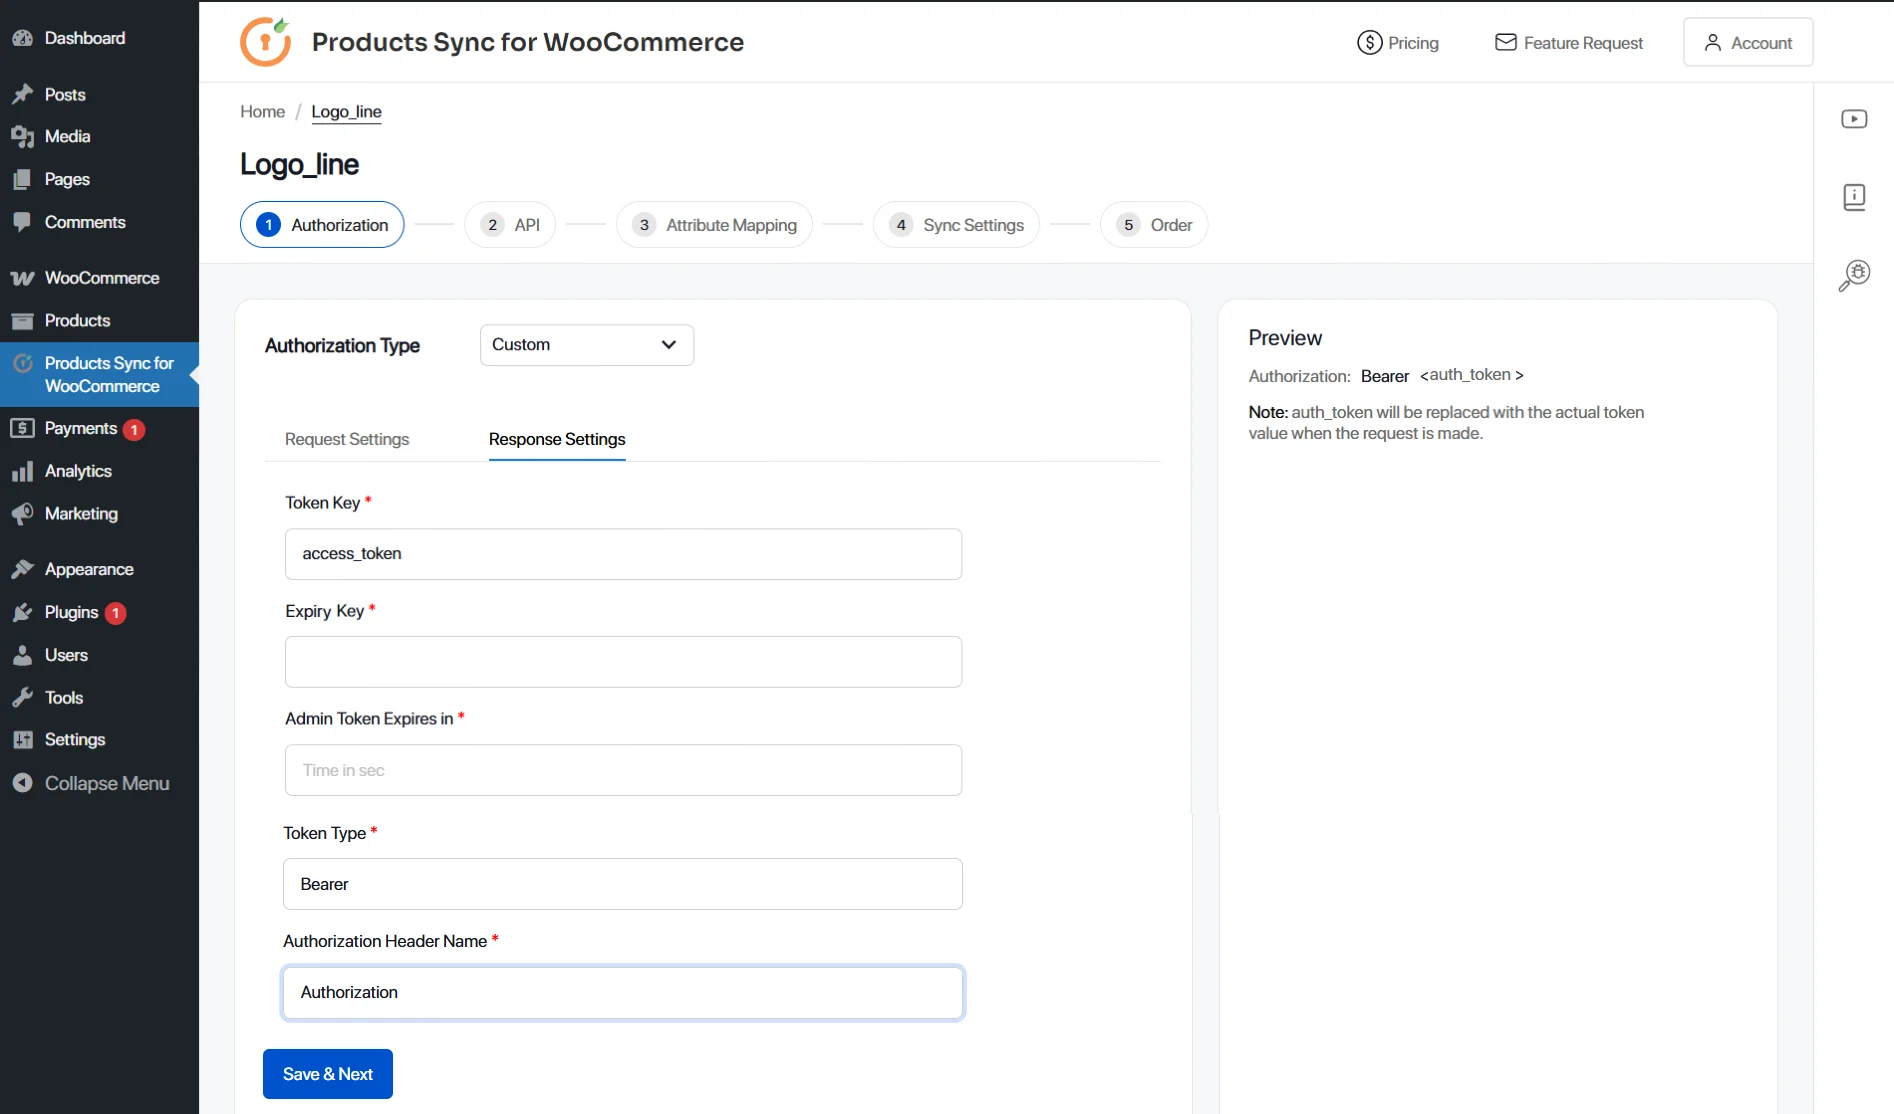Viewport: 1894px width, 1114px height.
Task: Open WooCommerce from the sidebar
Action: pyautogui.click(x=100, y=277)
